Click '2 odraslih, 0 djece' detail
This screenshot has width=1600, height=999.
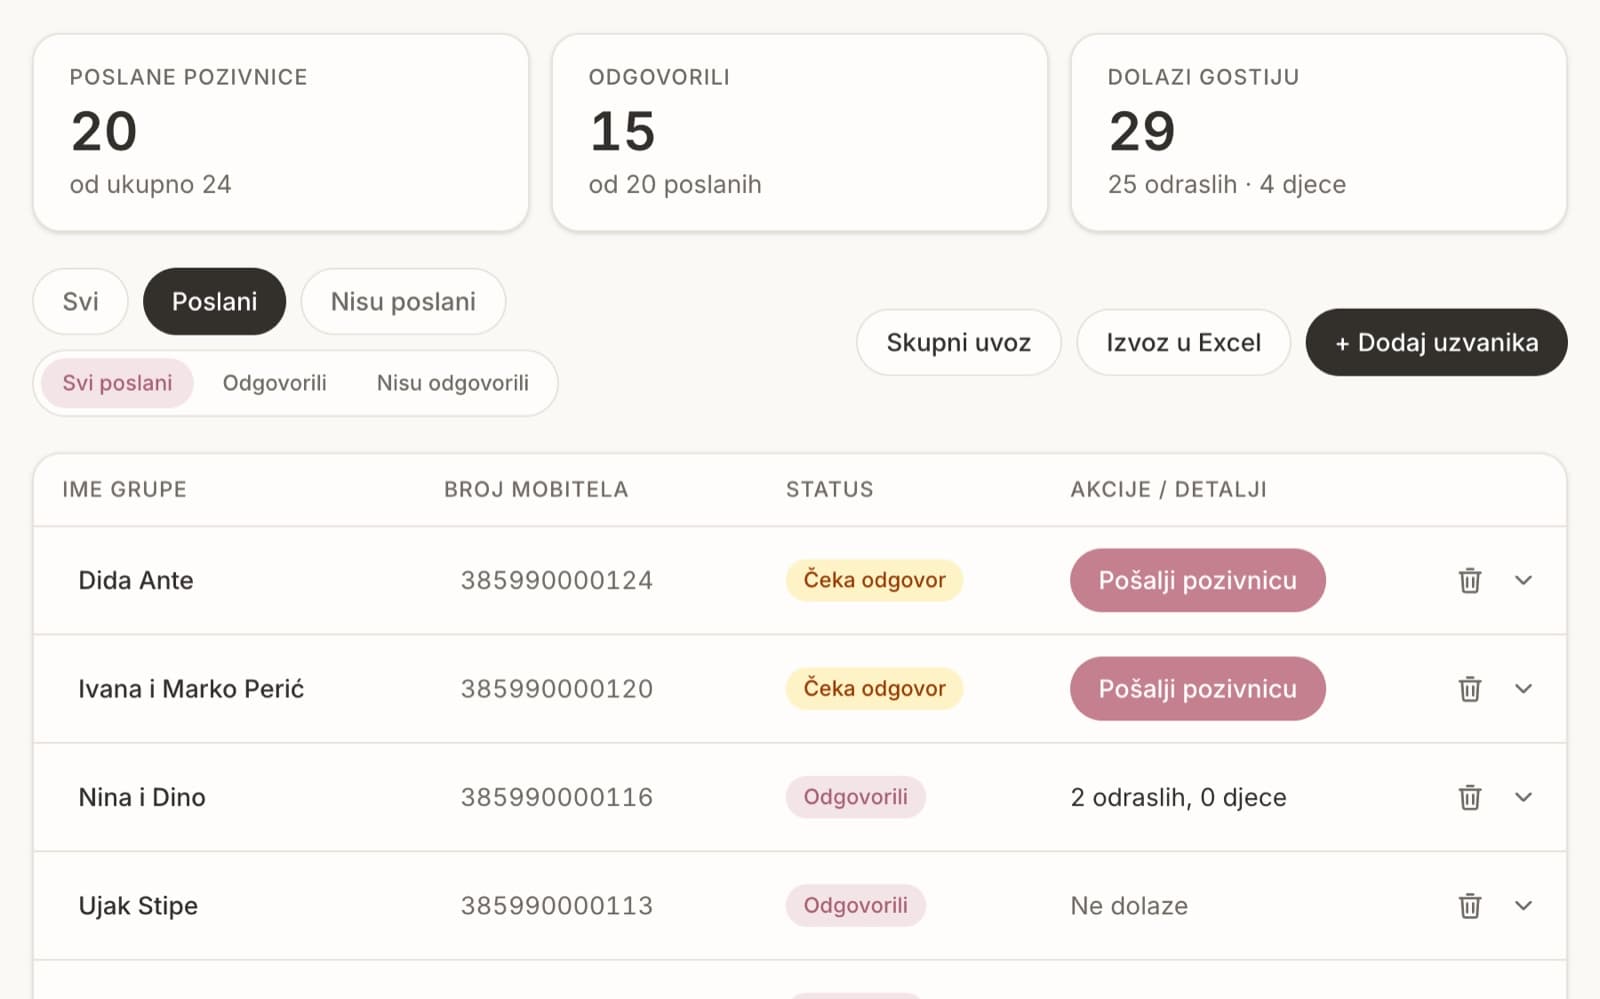point(1178,797)
